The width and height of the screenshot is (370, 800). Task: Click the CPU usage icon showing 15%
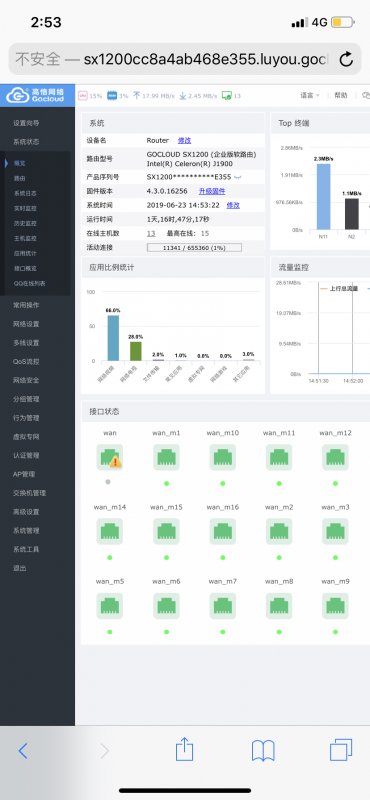(83, 95)
